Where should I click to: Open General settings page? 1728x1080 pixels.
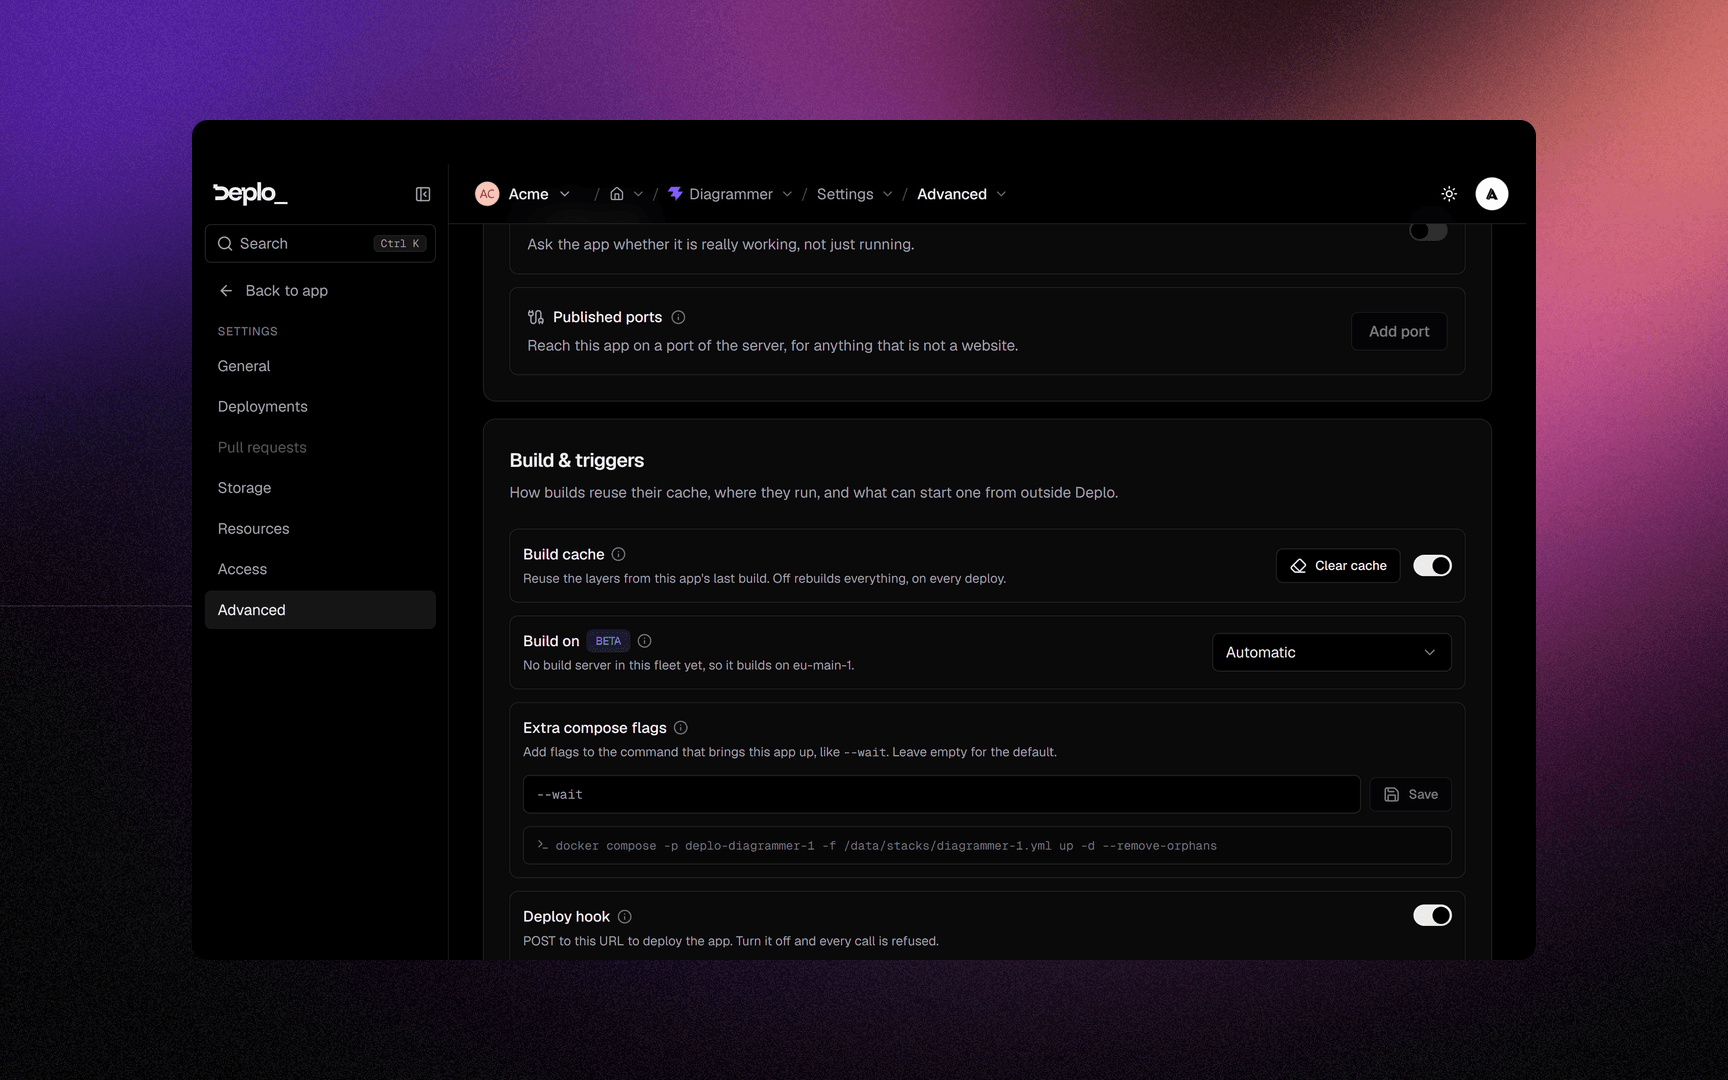pos(320,366)
